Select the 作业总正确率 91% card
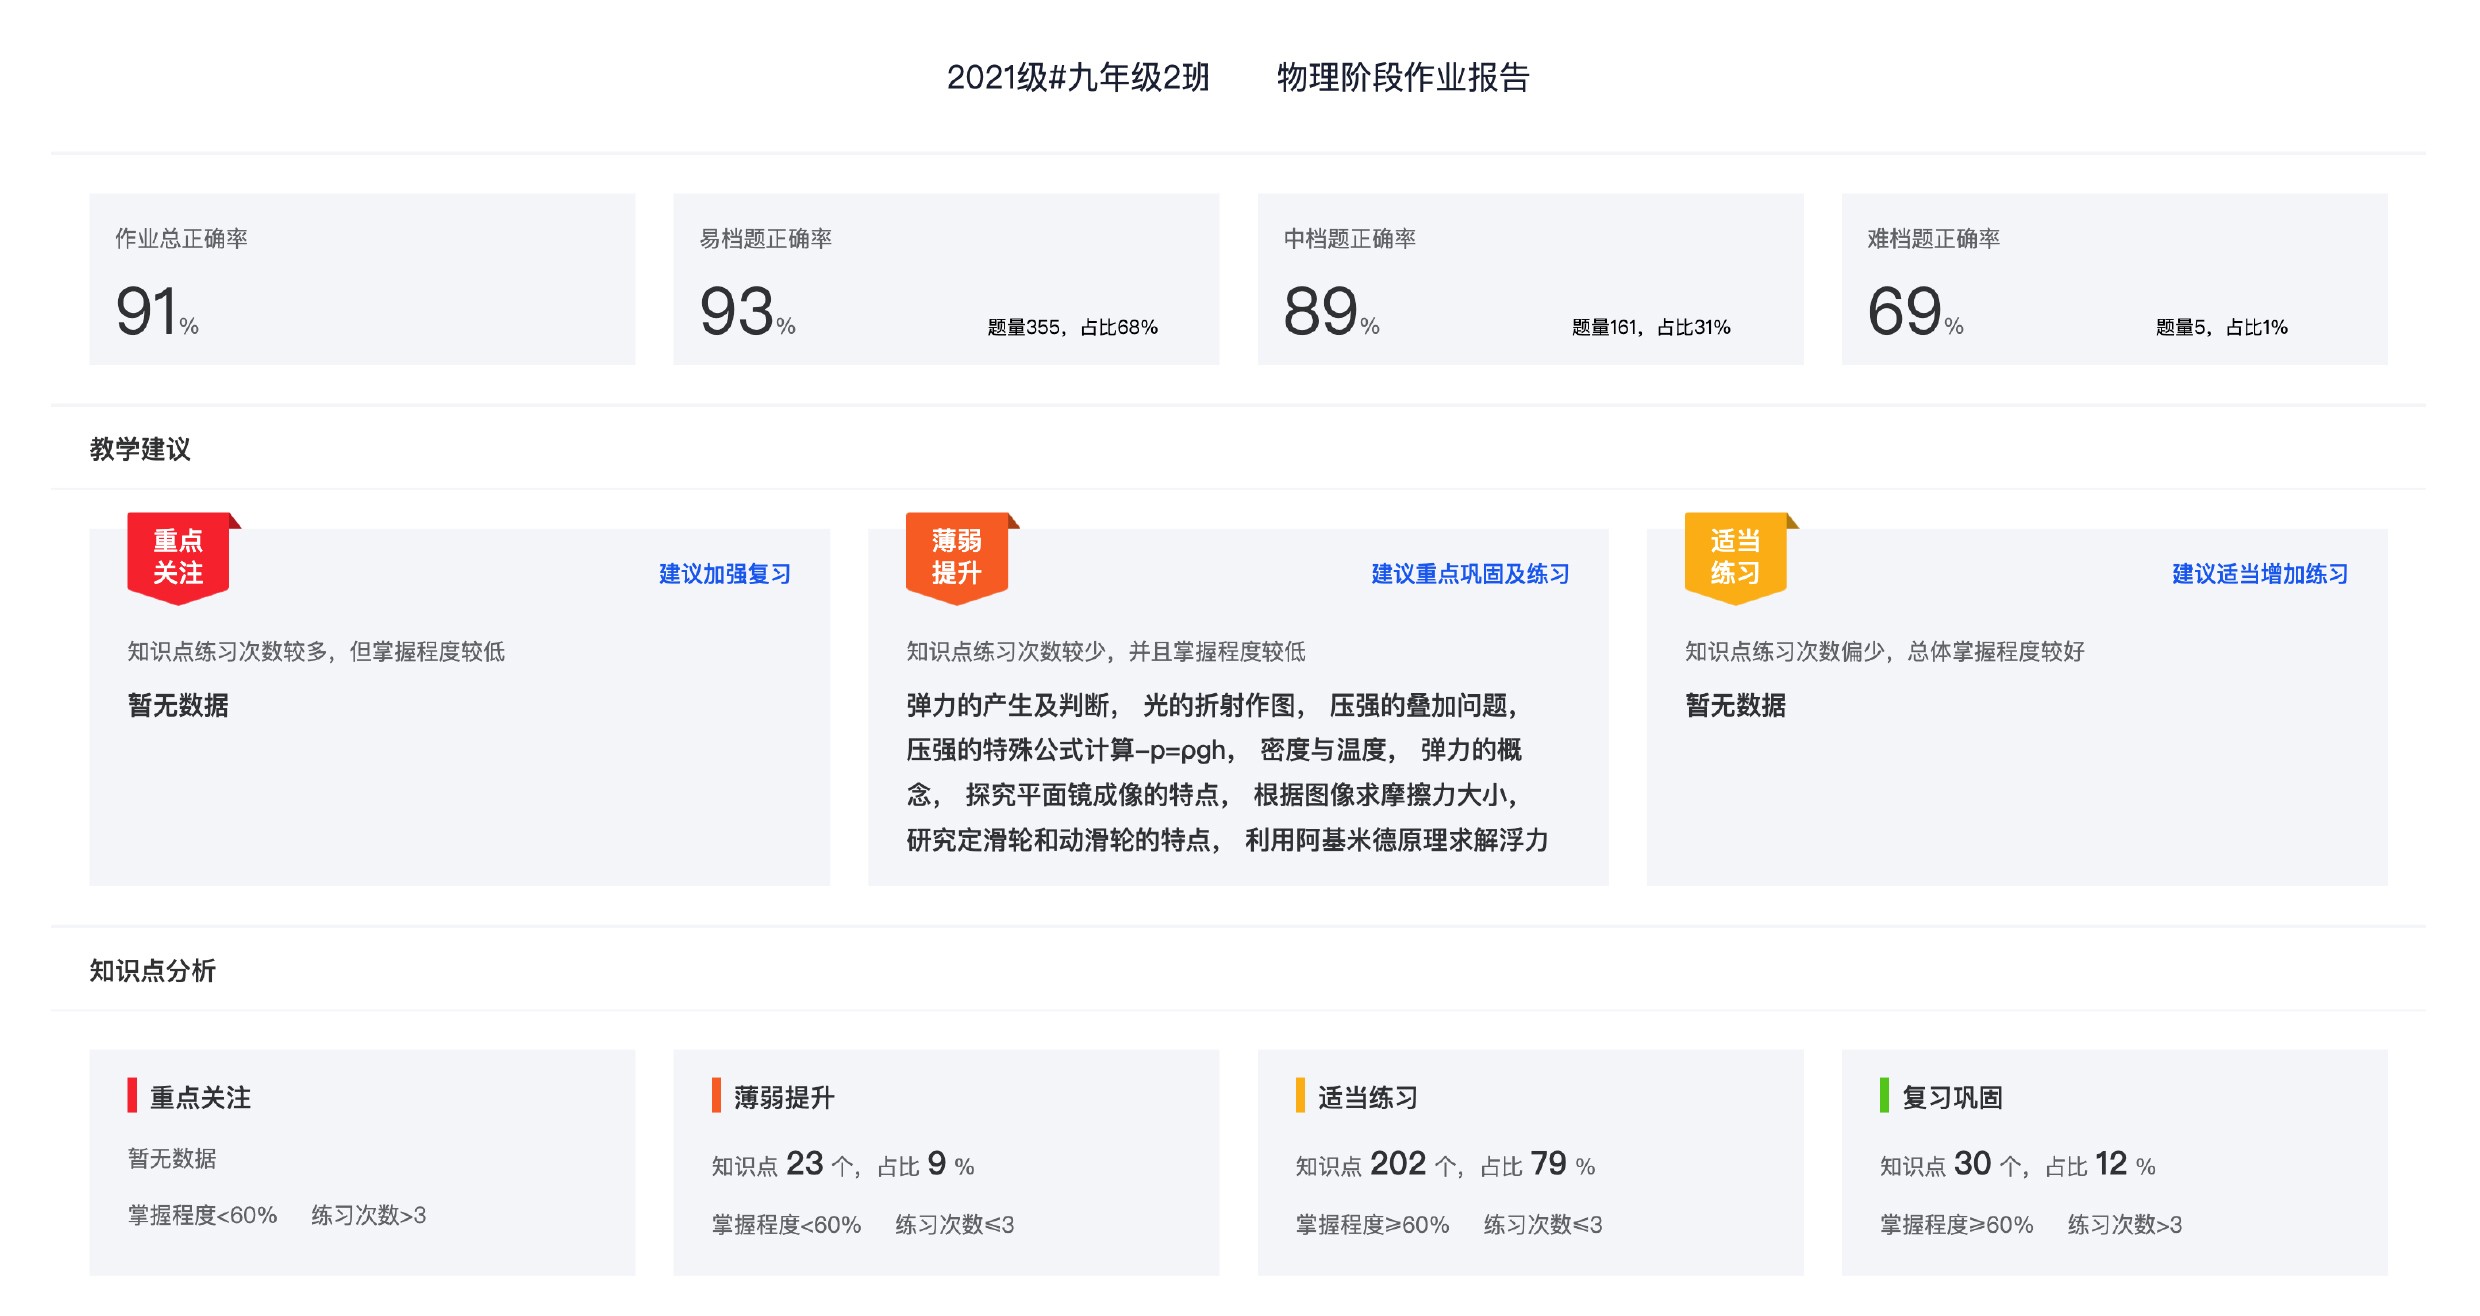 [x=362, y=279]
